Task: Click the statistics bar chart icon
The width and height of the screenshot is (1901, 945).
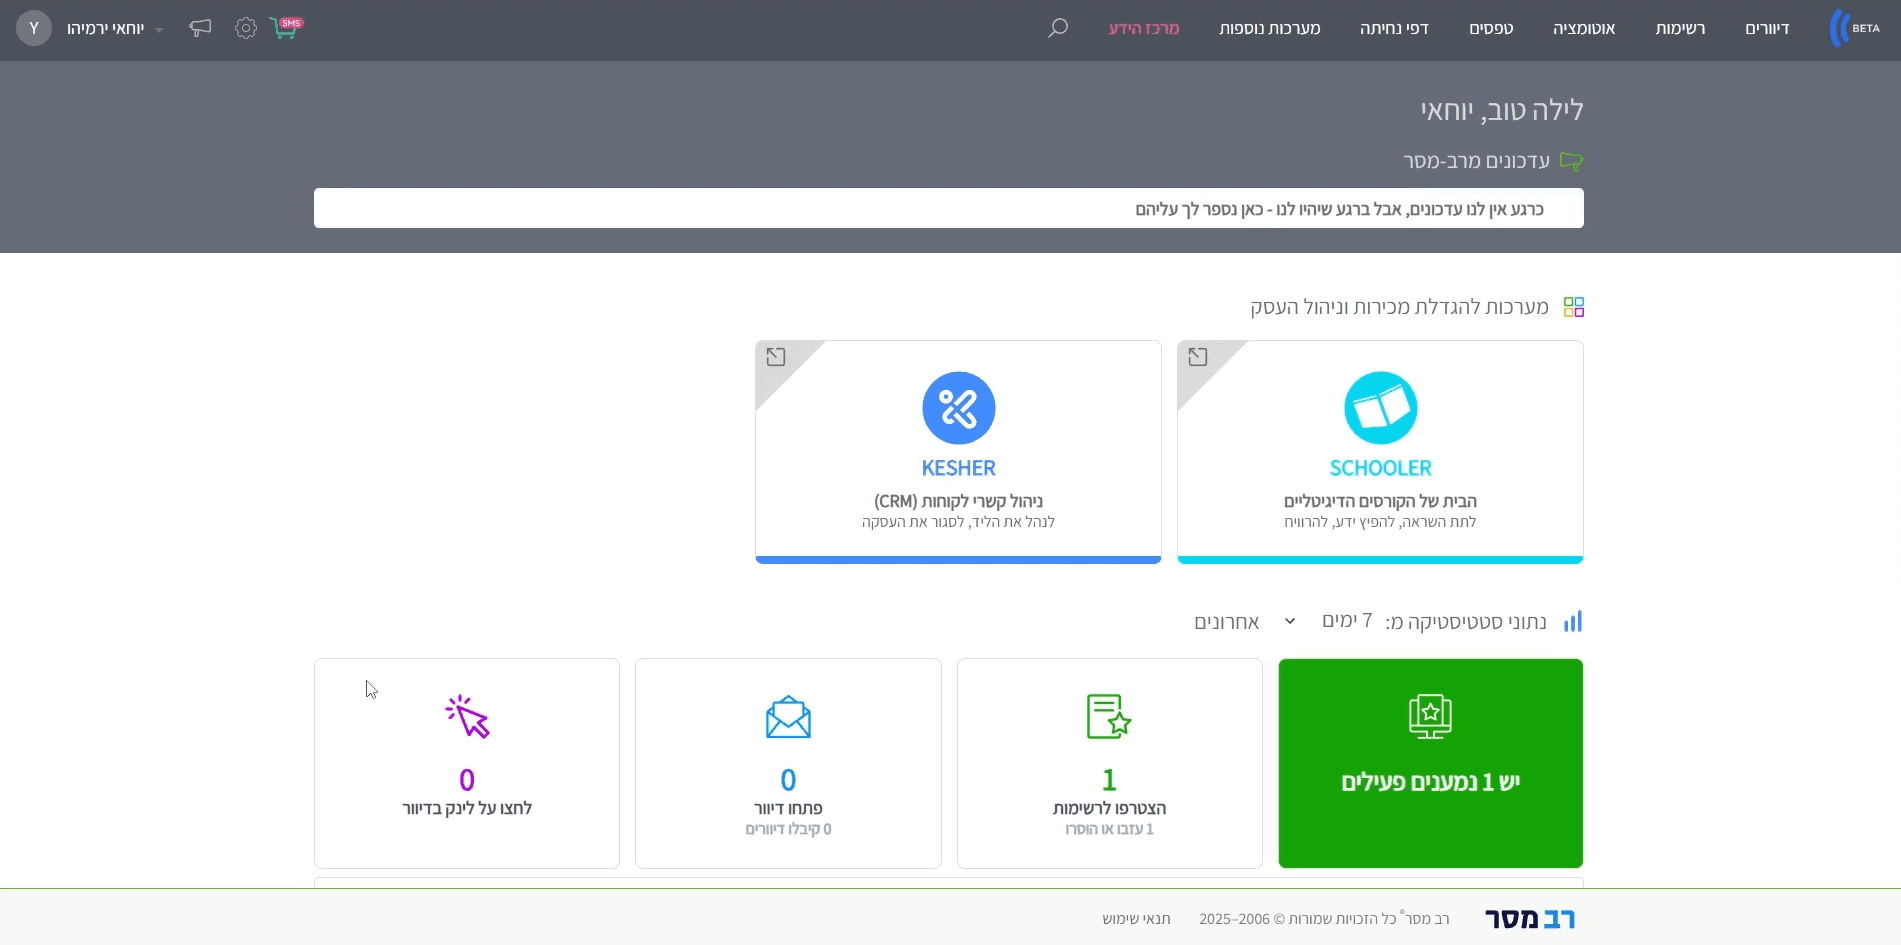Action: pyautogui.click(x=1573, y=622)
